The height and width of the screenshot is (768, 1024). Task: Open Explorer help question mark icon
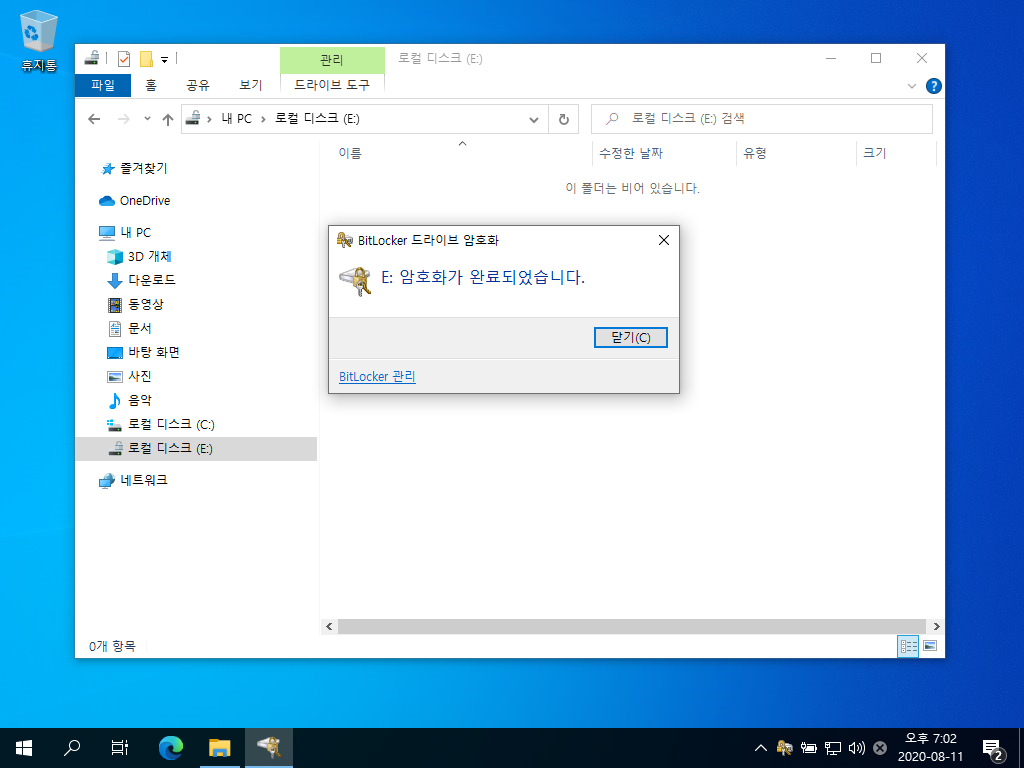934,86
